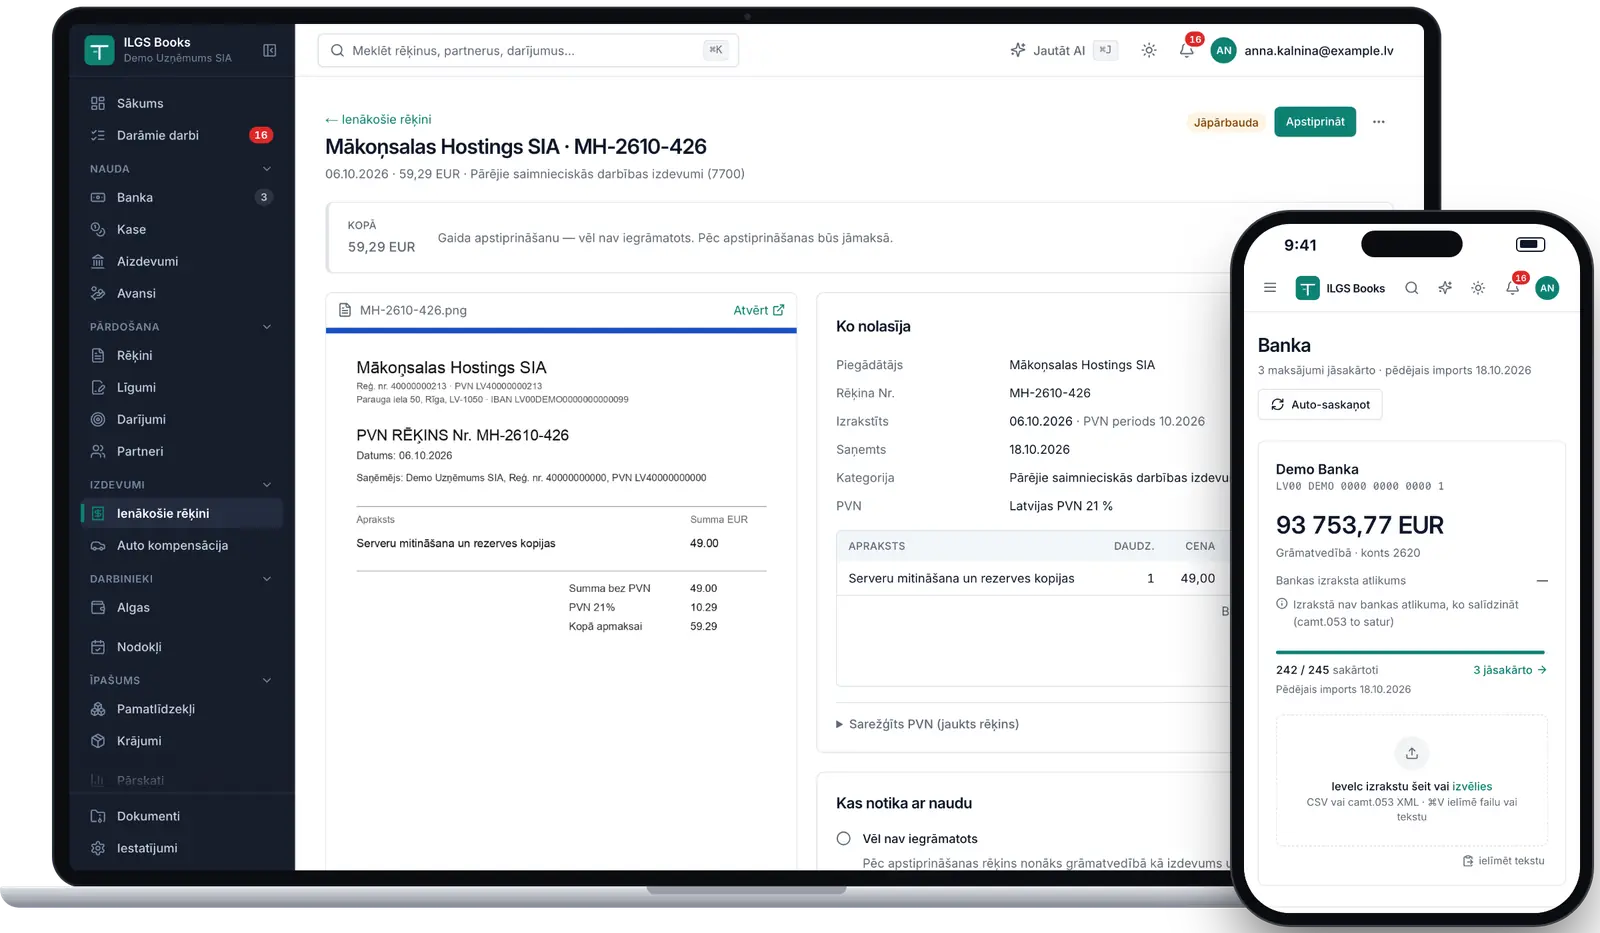This screenshot has height=933, width=1600.
Task: Click the search field for invoices
Action: [x=528, y=50]
